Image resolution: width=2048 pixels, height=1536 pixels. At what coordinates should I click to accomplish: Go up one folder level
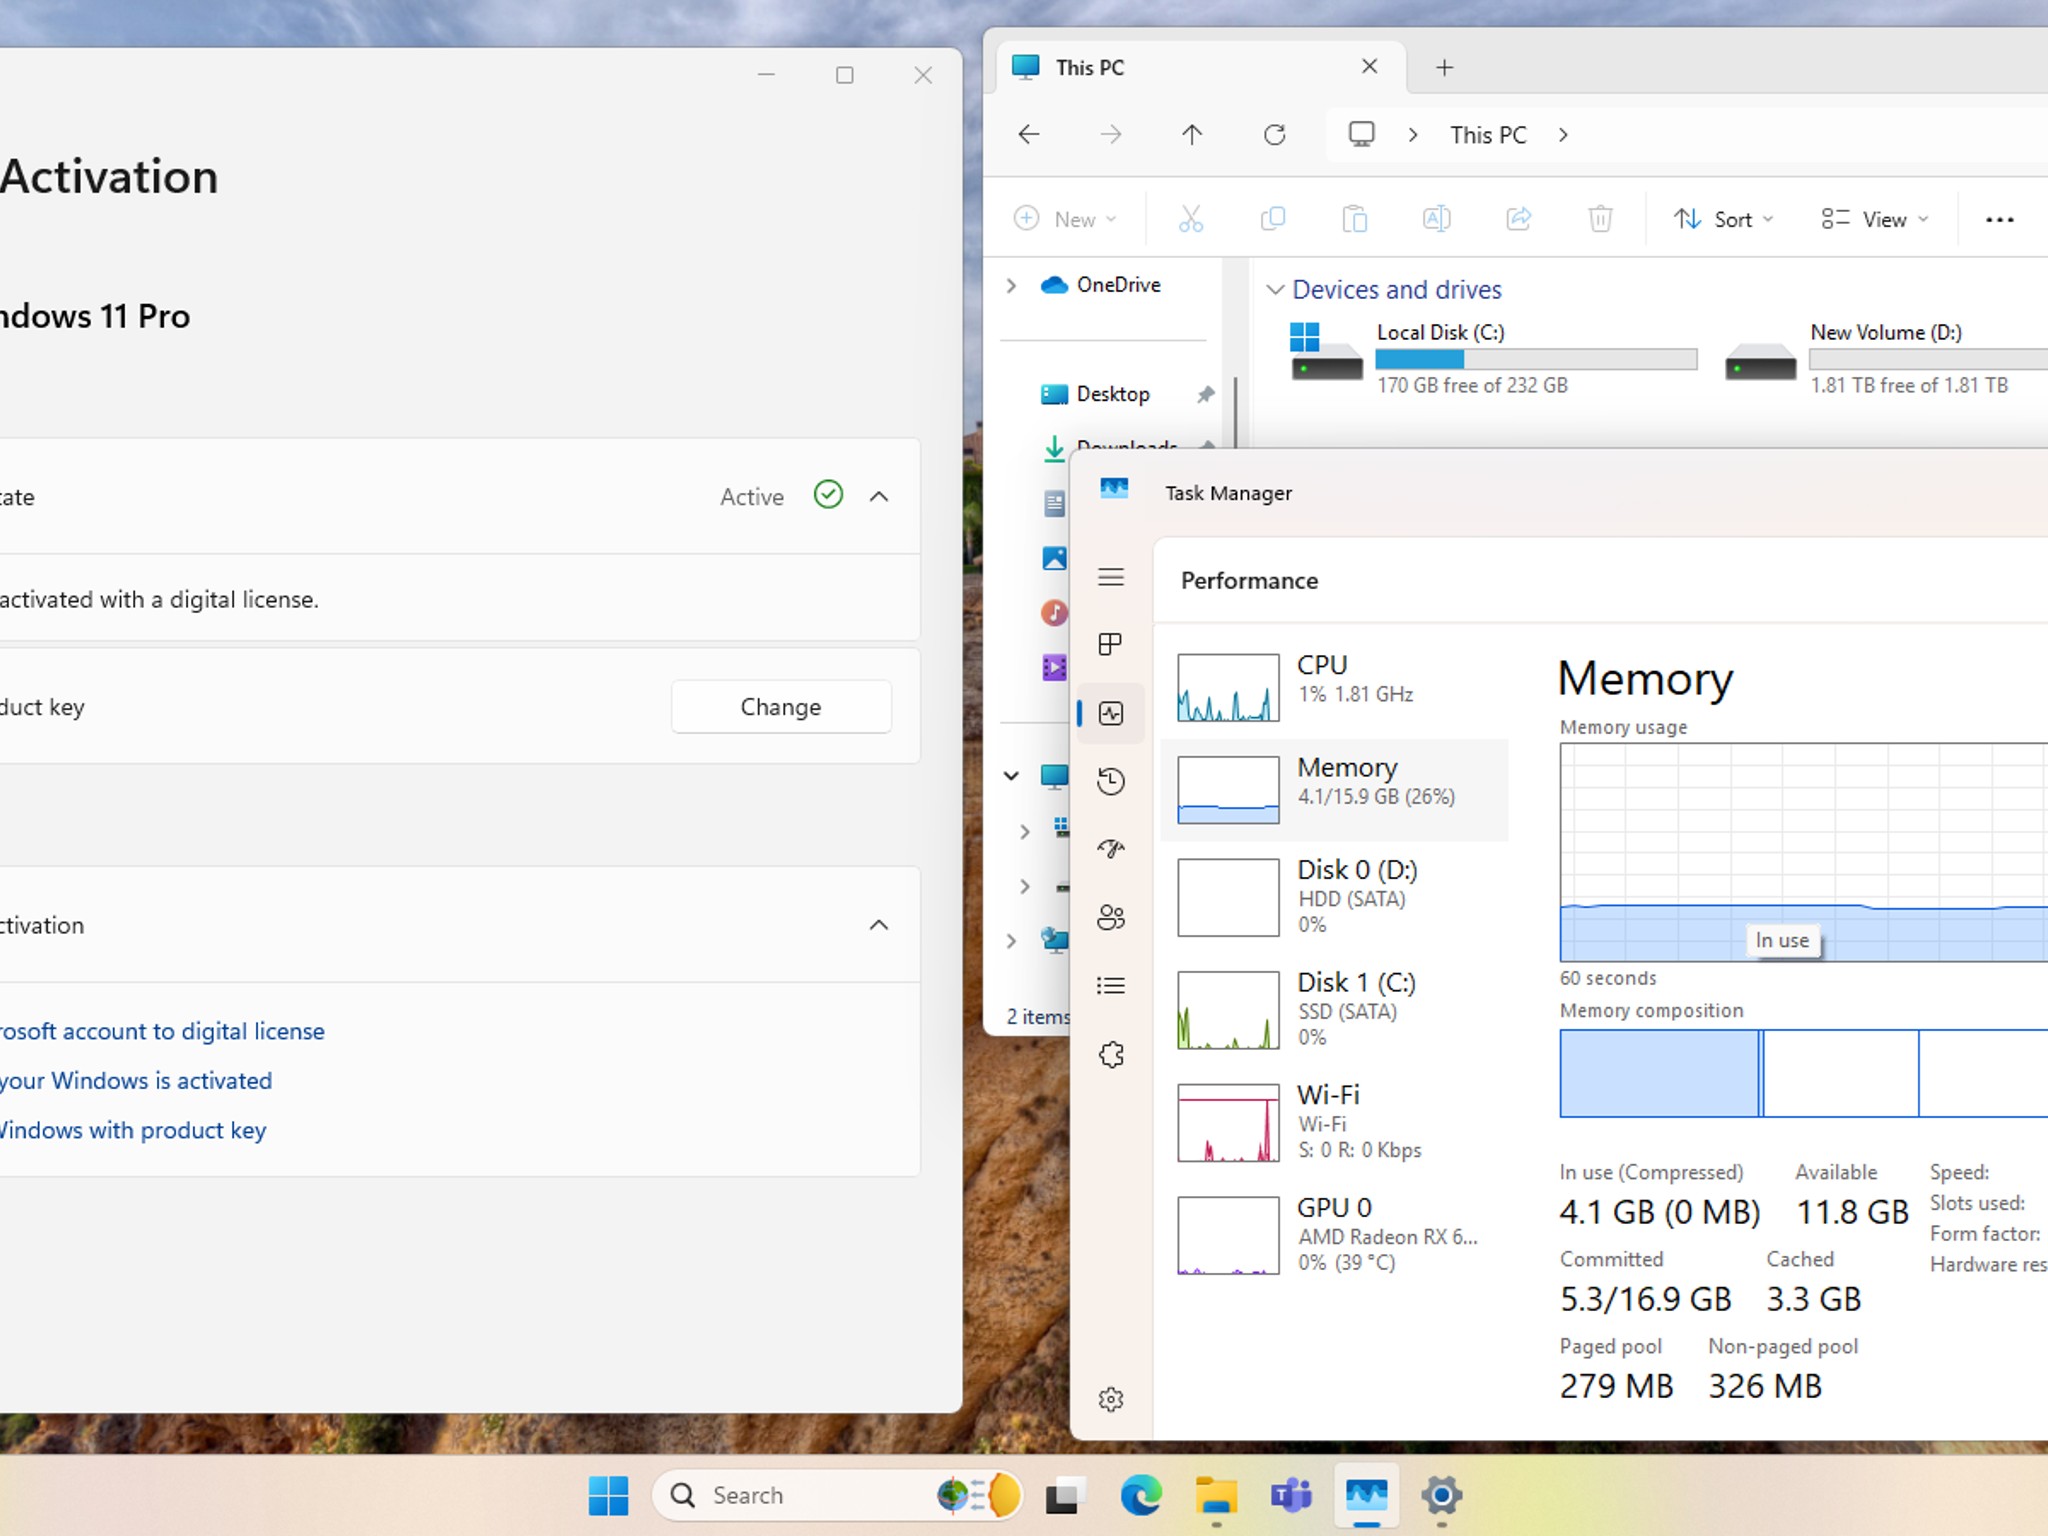(1192, 135)
